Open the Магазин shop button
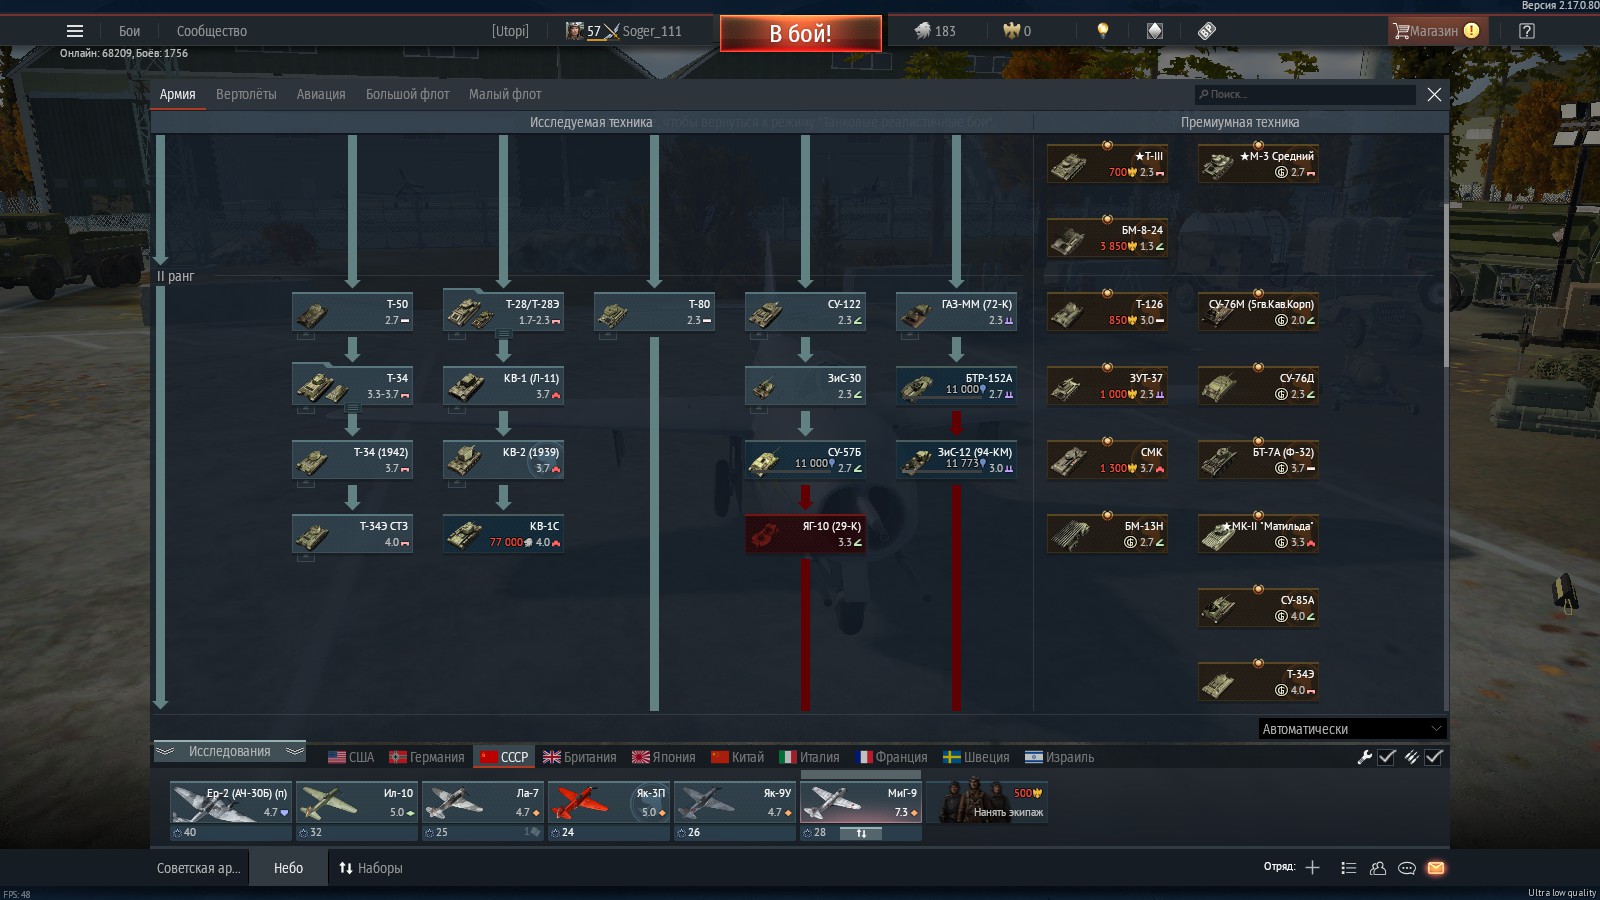Viewport: 1600px width, 900px height. (x=1436, y=31)
